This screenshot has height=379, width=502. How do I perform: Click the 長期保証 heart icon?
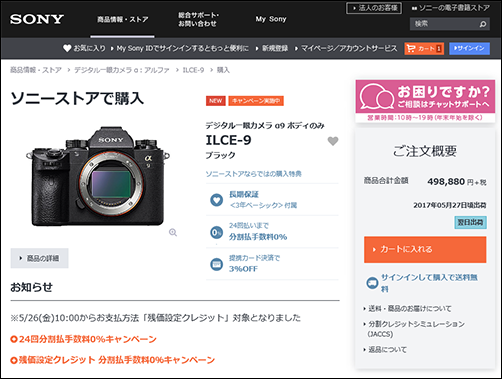tap(217, 200)
